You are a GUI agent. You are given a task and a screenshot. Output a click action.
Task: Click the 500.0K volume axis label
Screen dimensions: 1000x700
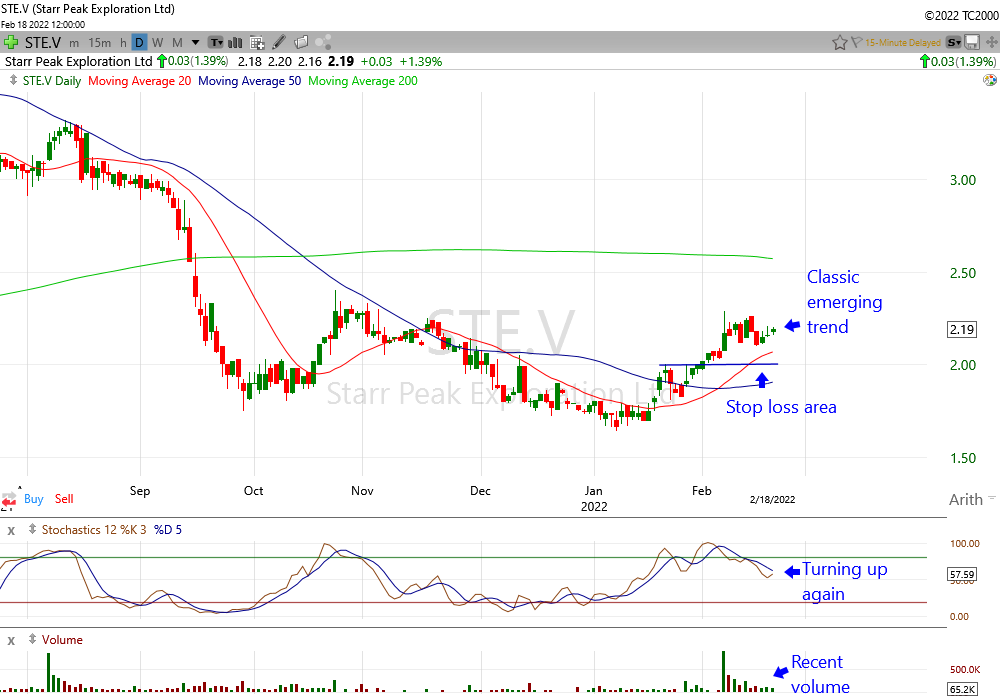click(x=965, y=669)
